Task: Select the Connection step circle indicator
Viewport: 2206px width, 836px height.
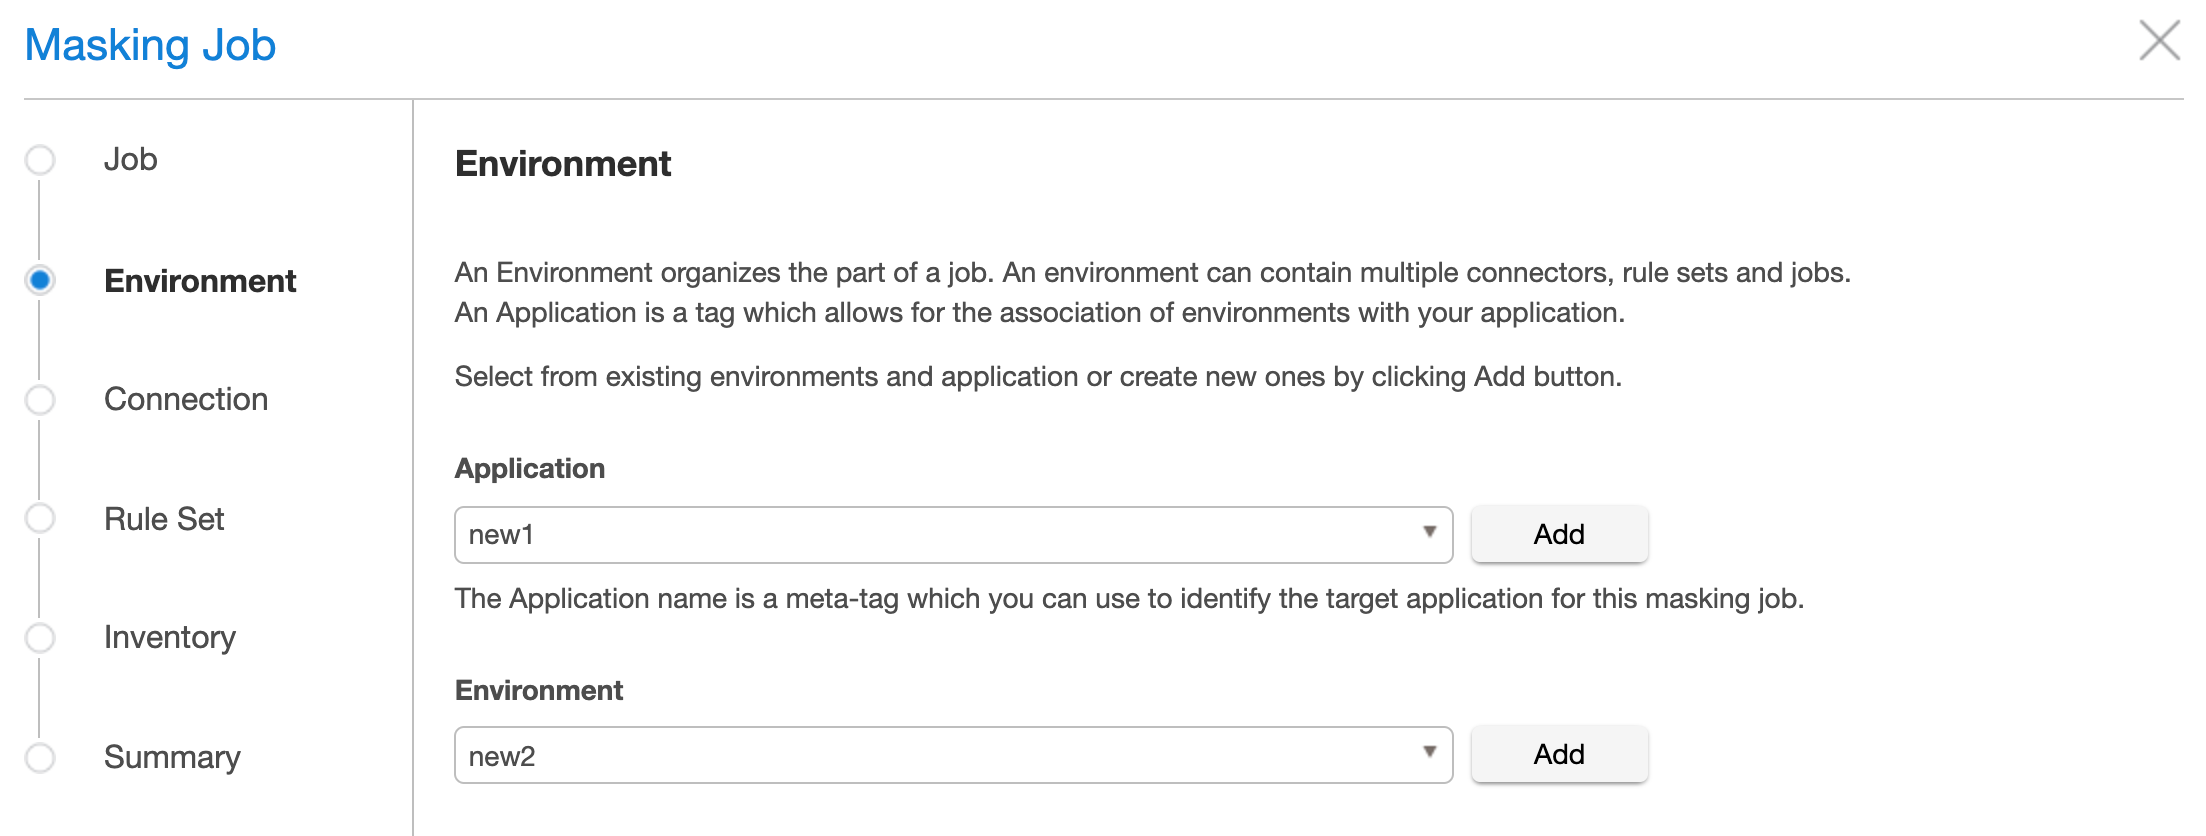Action: (x=40, y=400)
